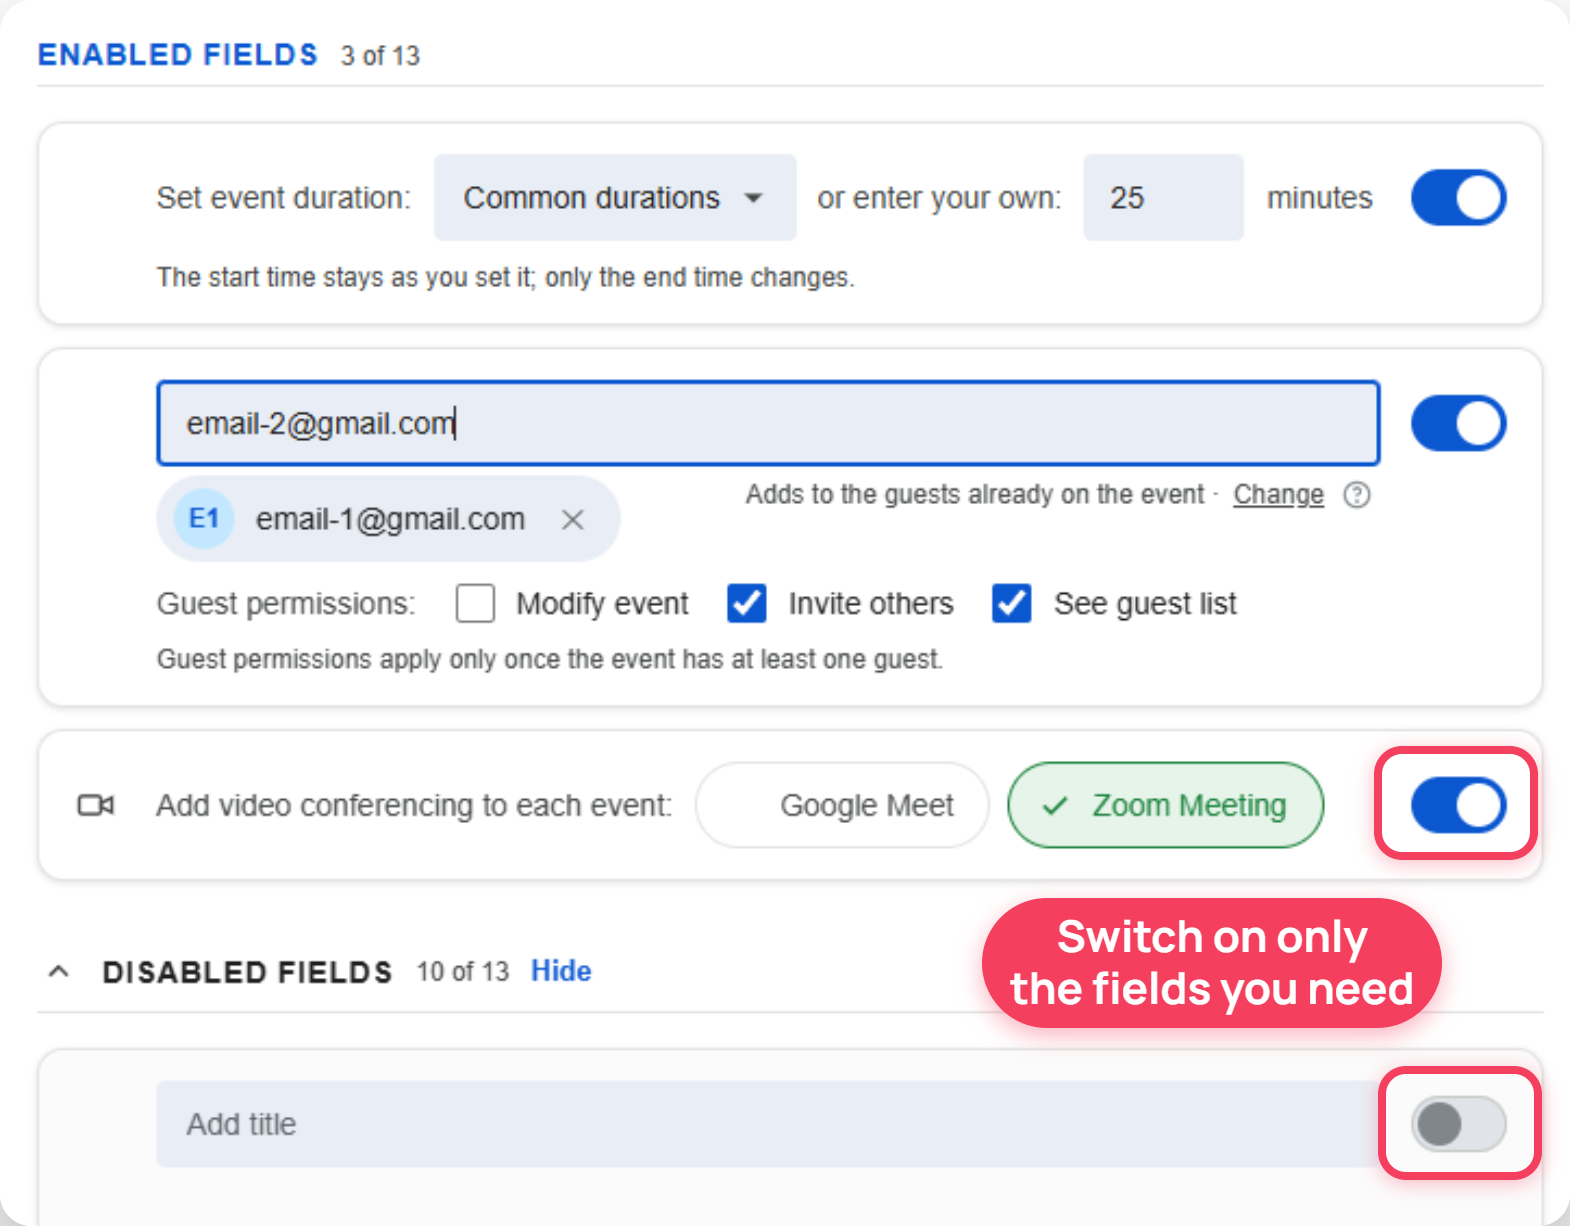This screenshot has height=1226, width=1570.
Task: Check the Modify event checkbox
Action: click(475, 603)
